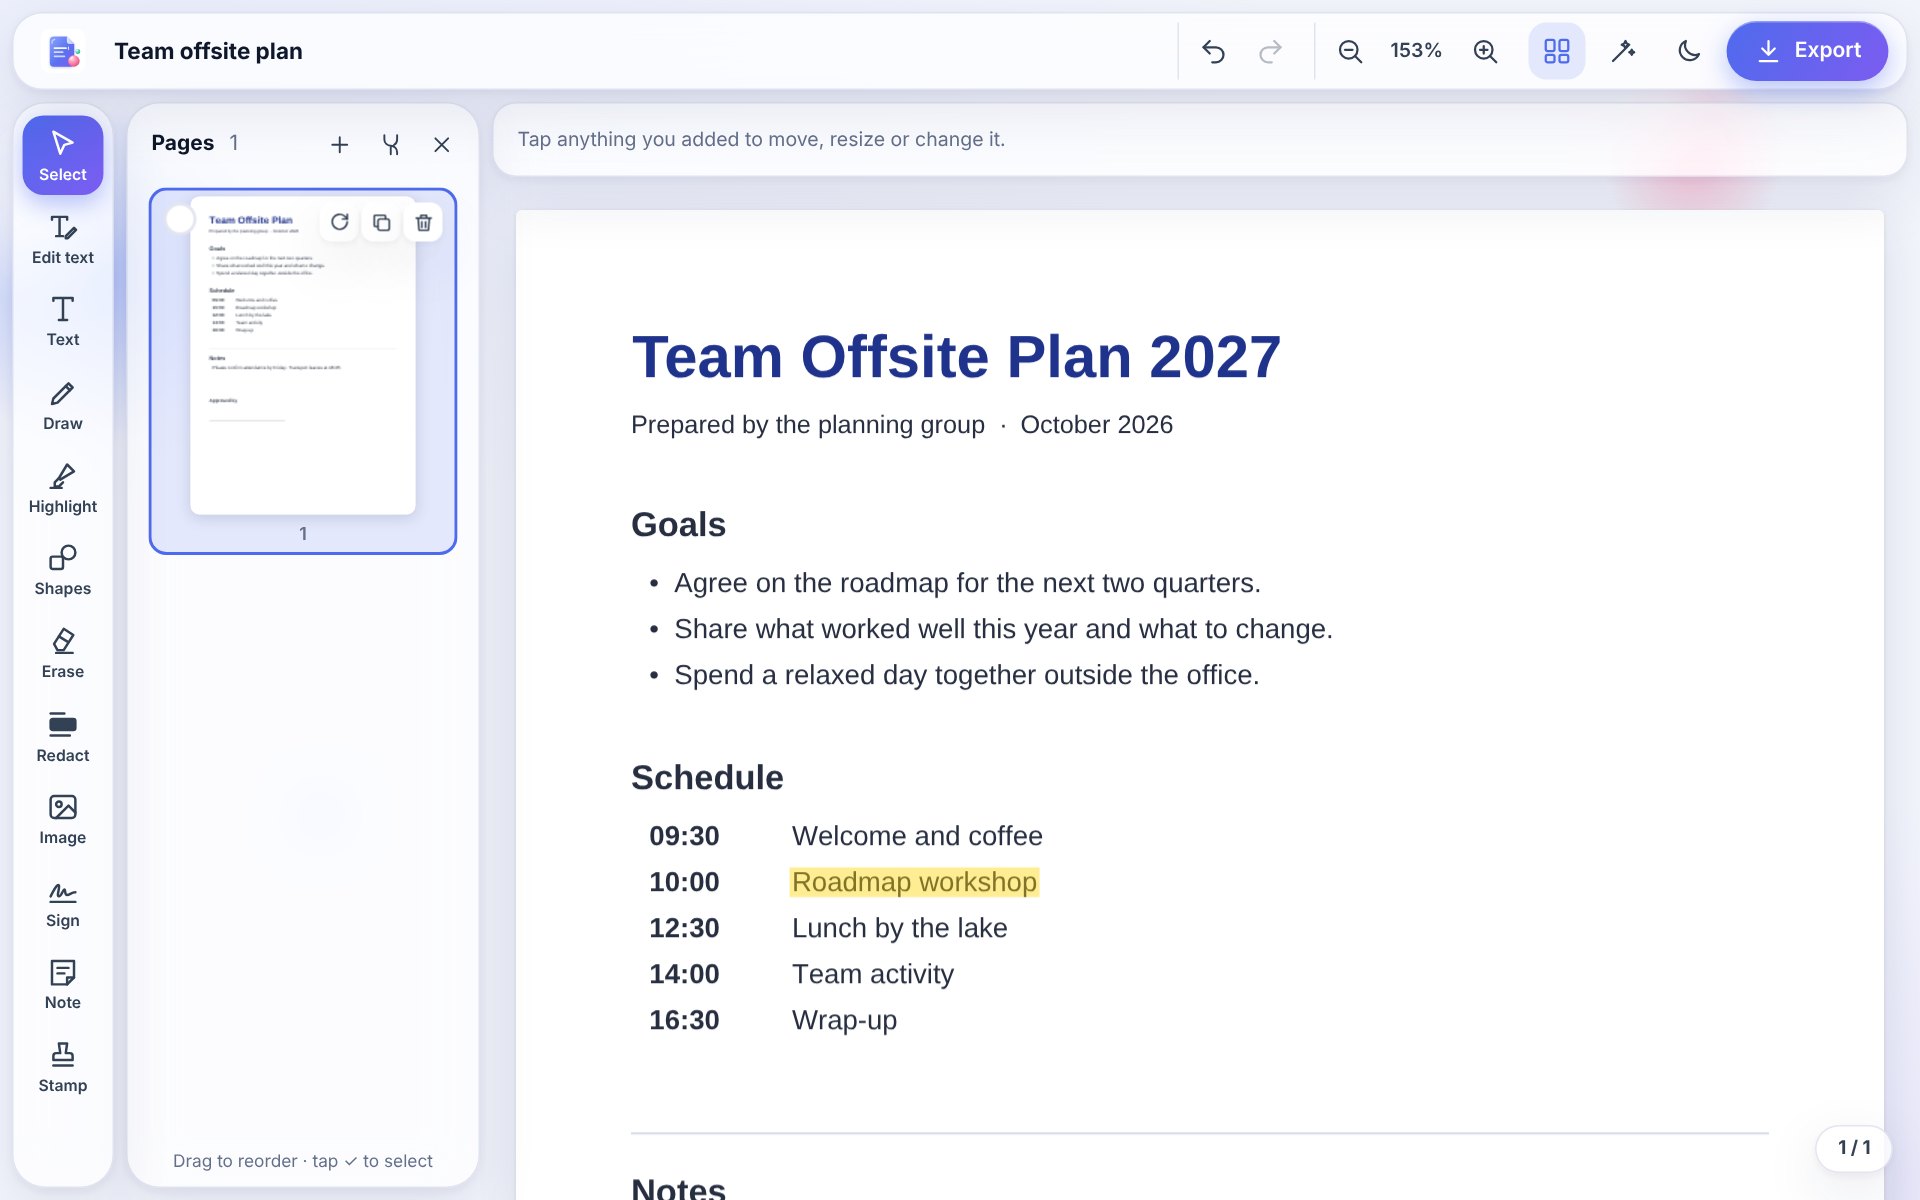
Task: Undo the last action
Action: click(x=1213, y=51)
